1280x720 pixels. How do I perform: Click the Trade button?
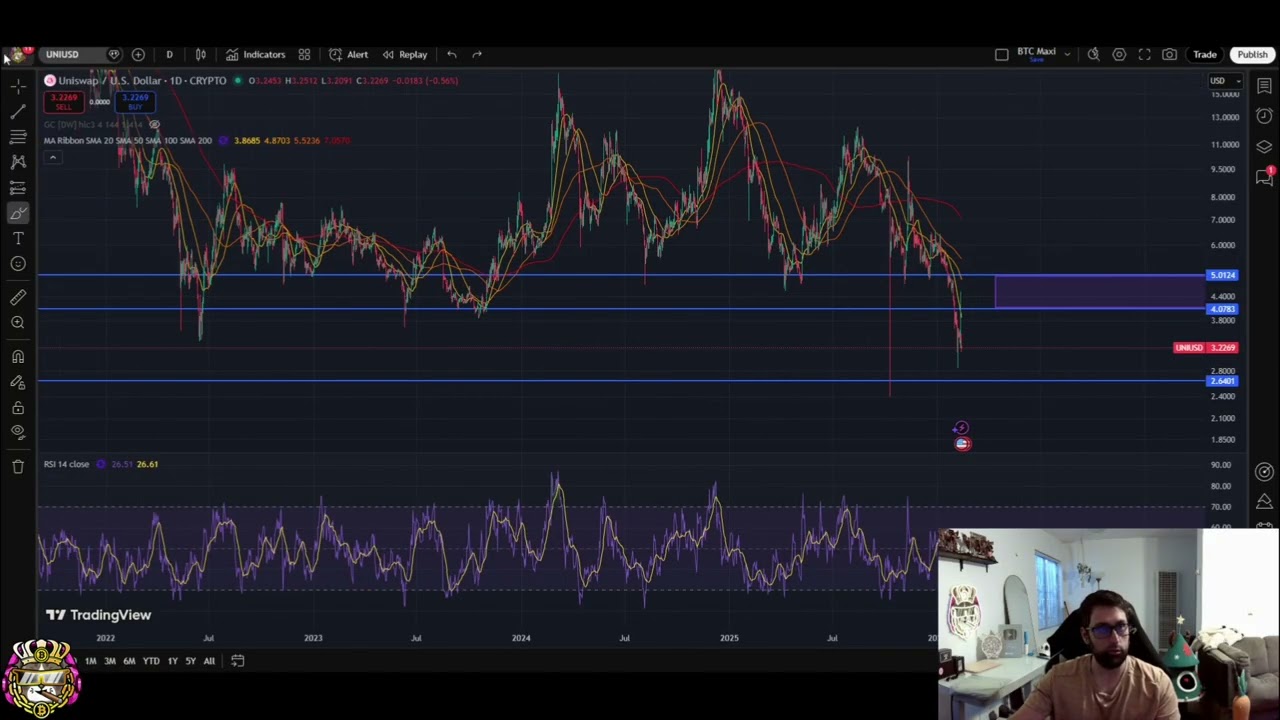[1204, 55]
